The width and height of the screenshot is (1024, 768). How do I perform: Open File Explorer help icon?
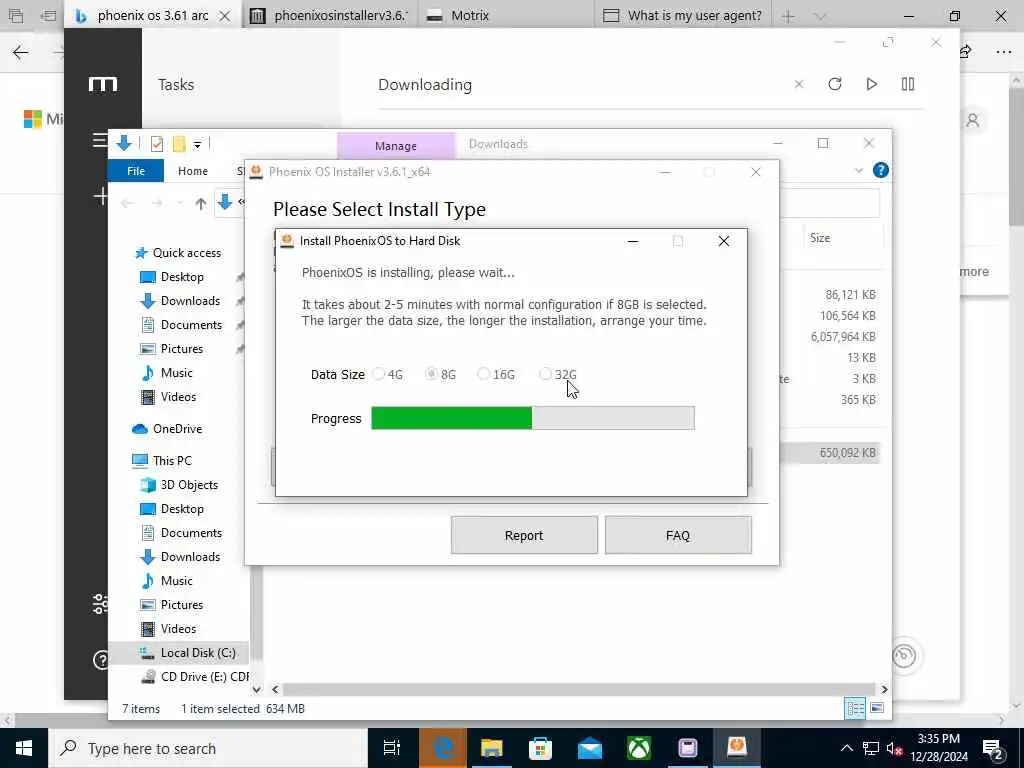pyautogui.click(x=880, y=170)
